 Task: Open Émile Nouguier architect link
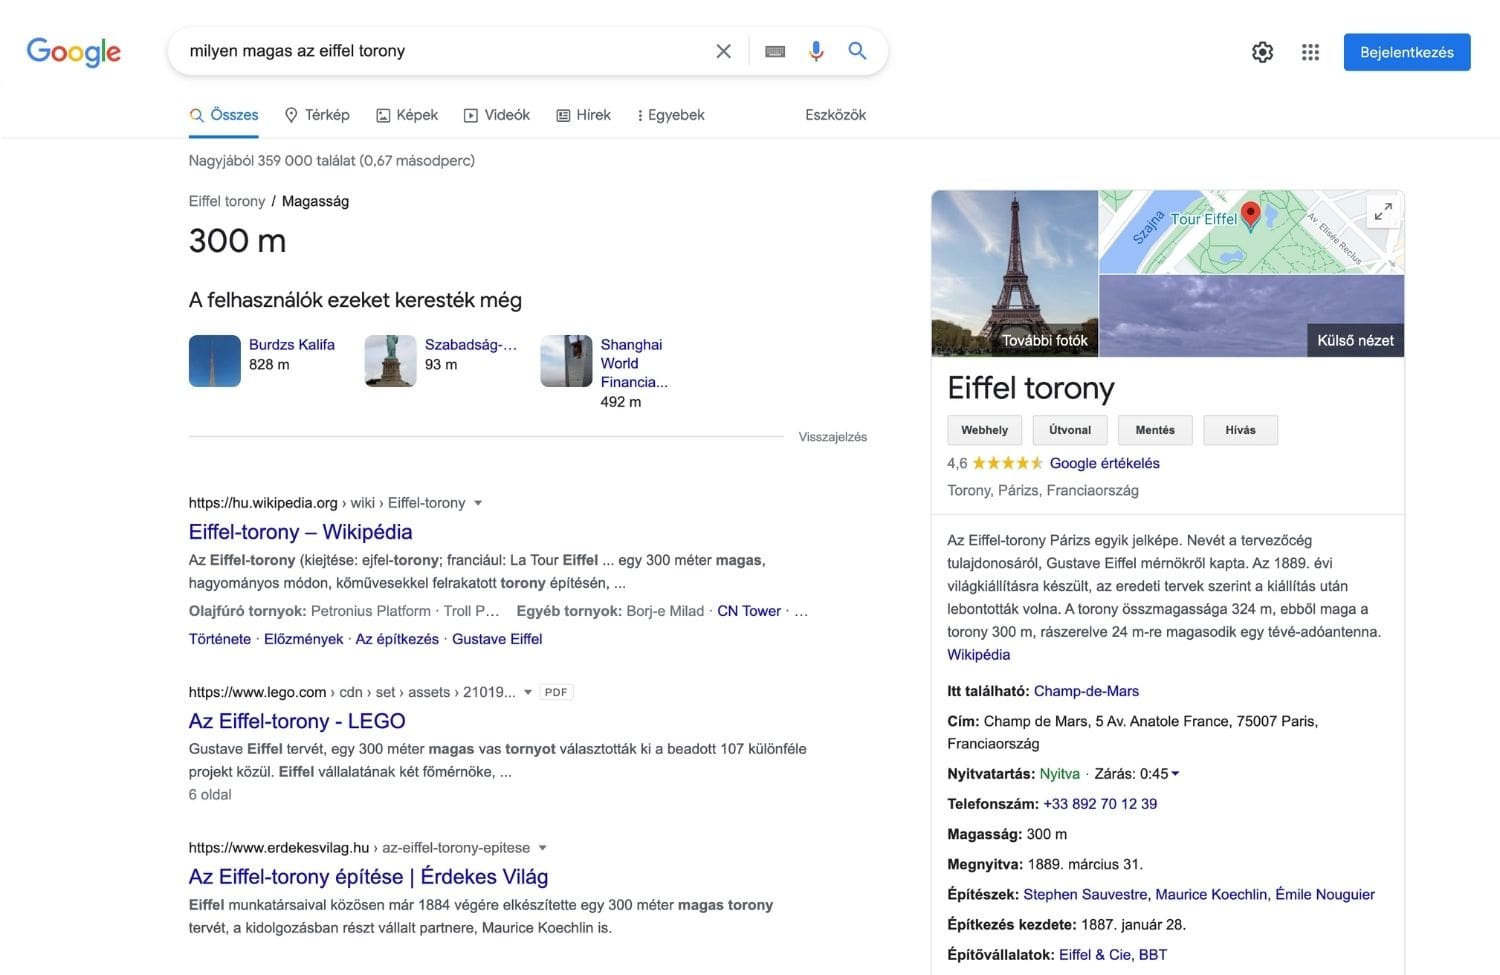(x=1325, y=895)
